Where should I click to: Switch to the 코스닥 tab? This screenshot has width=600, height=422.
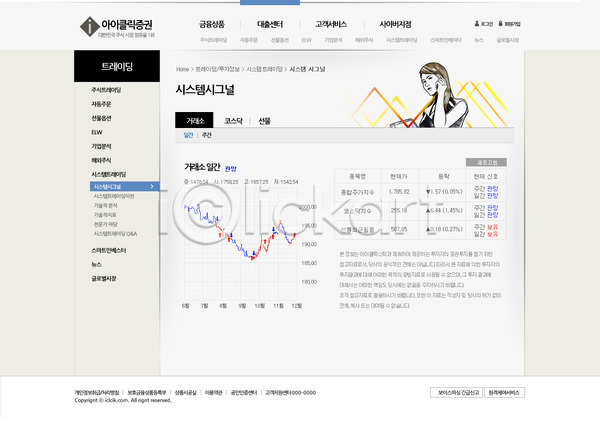click(x=233, y=120)
